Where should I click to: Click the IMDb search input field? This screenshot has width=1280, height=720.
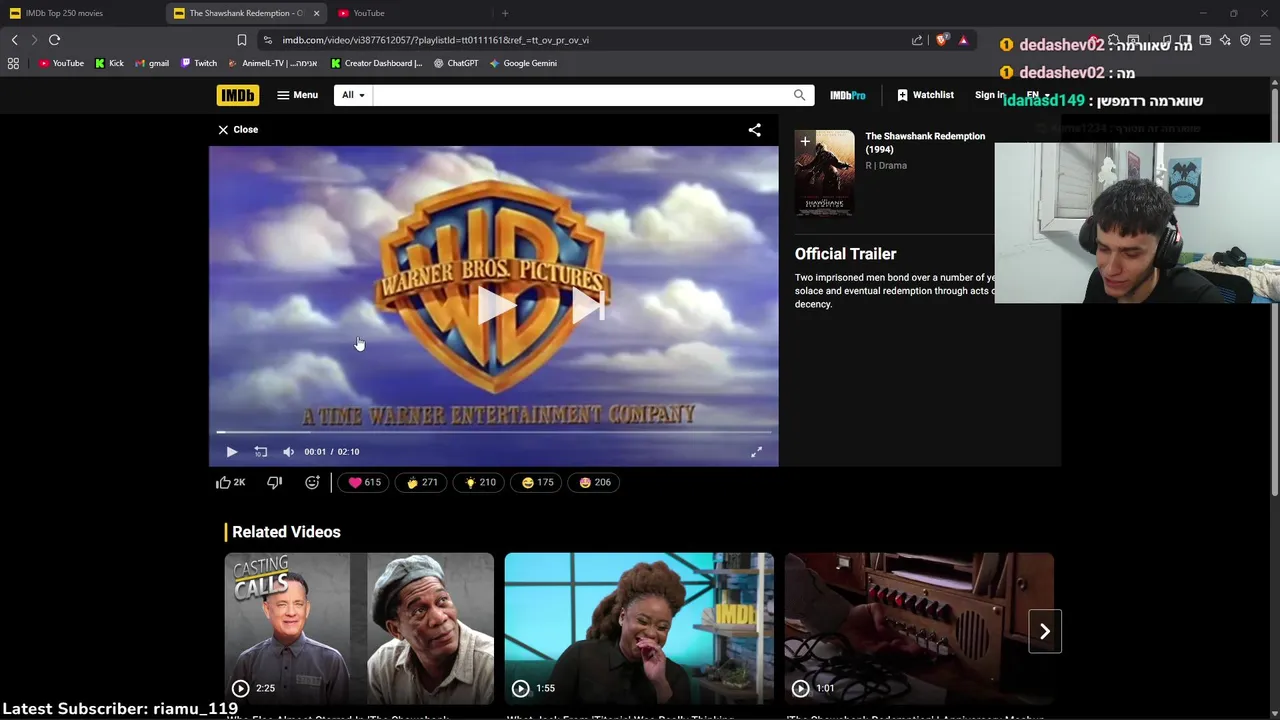582,95
